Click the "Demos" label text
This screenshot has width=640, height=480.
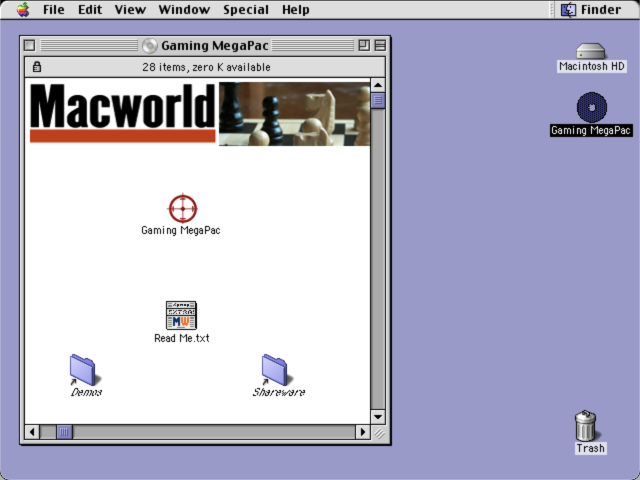click(86, 392)
